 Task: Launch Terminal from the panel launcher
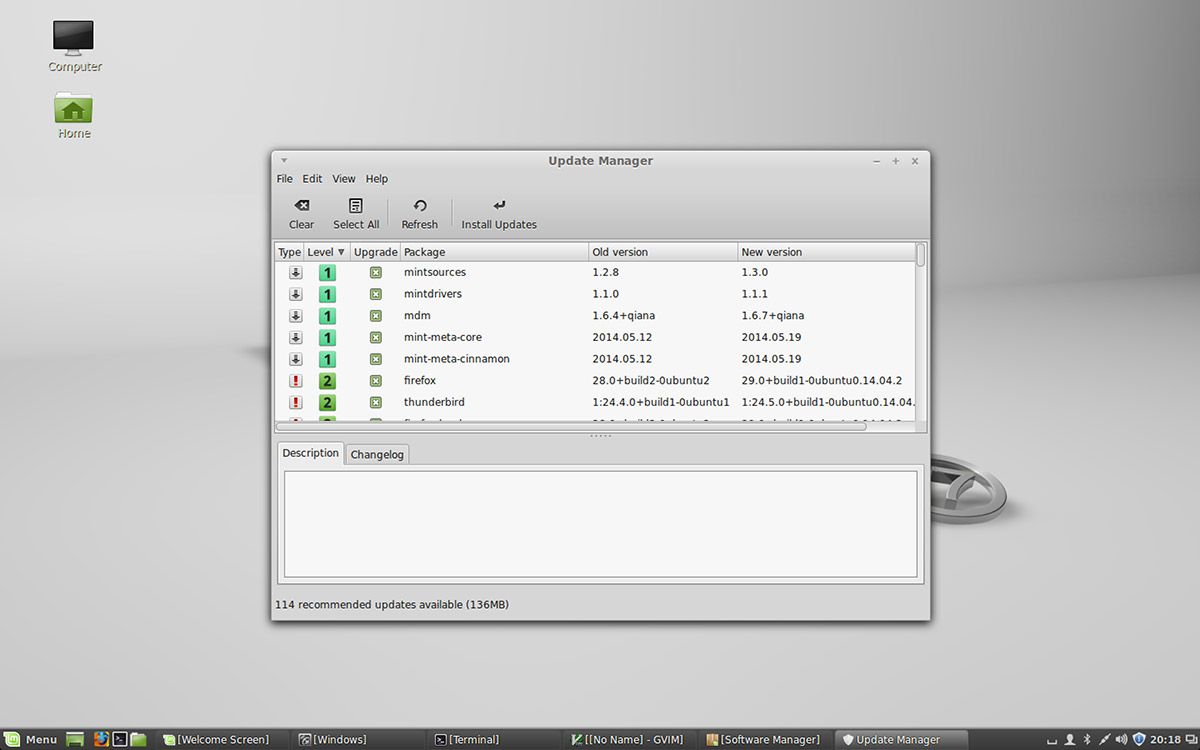[x=119, y=740]
